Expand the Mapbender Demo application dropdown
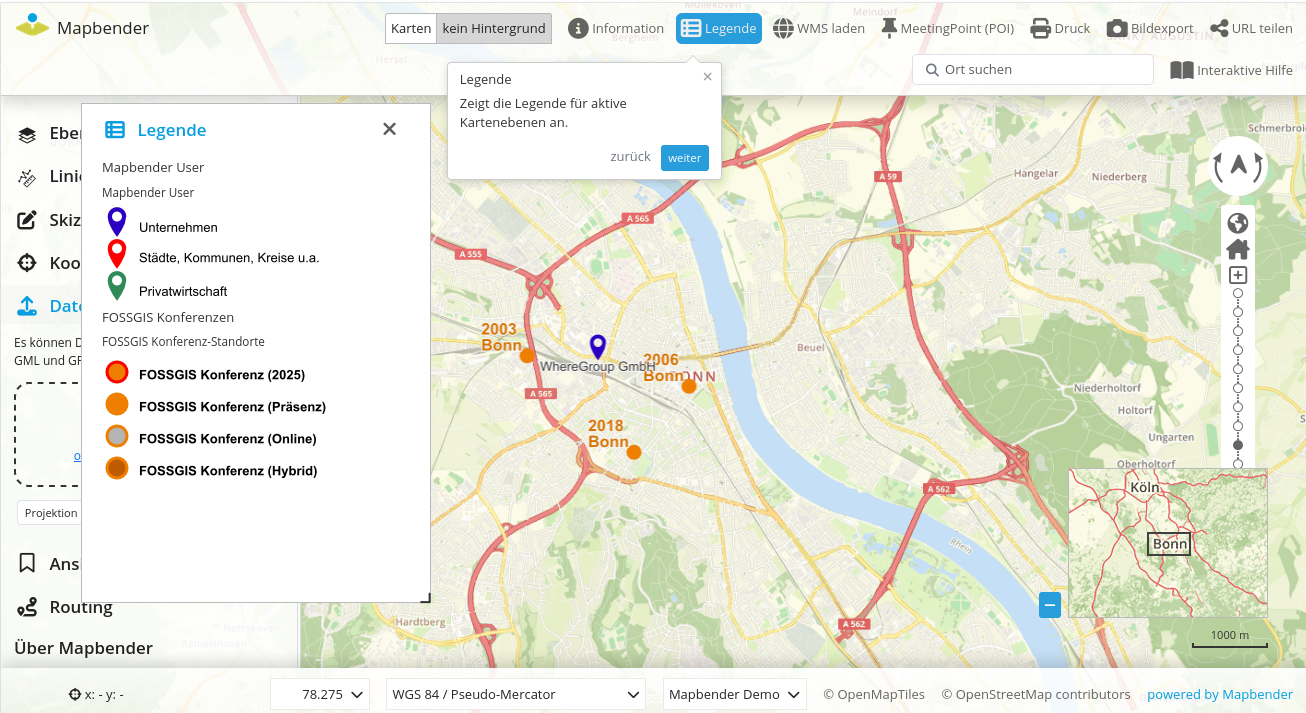This screenshot has height=713, width=1306. pyautogui.click(x=735, y=694)
